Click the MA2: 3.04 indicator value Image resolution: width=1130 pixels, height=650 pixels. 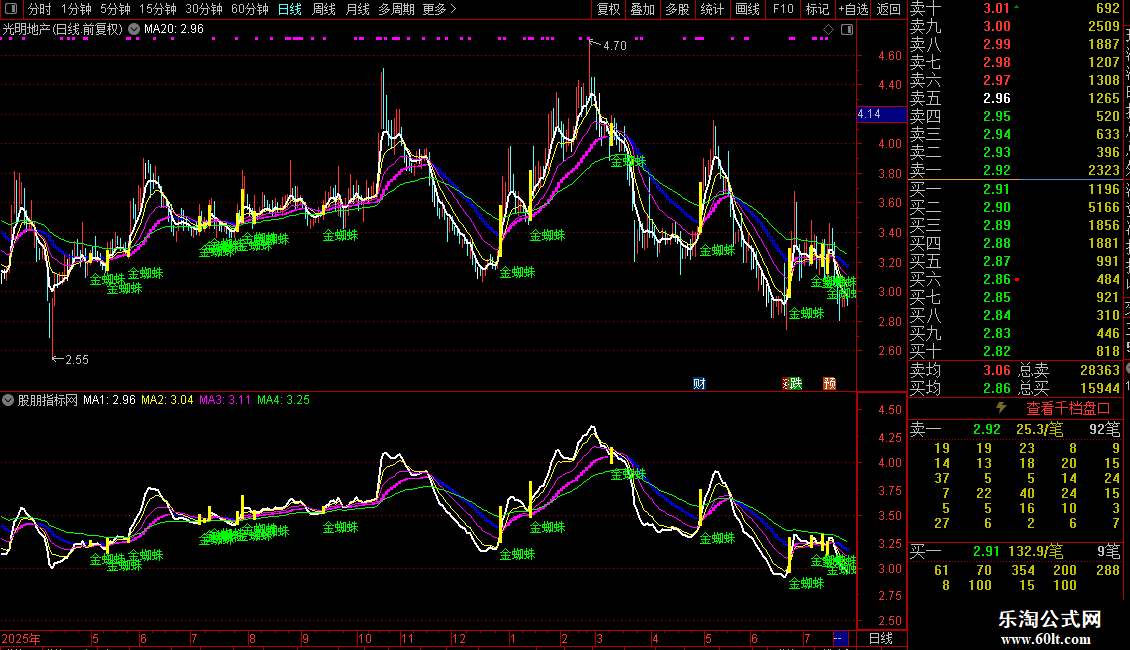(x=167, y=400)
